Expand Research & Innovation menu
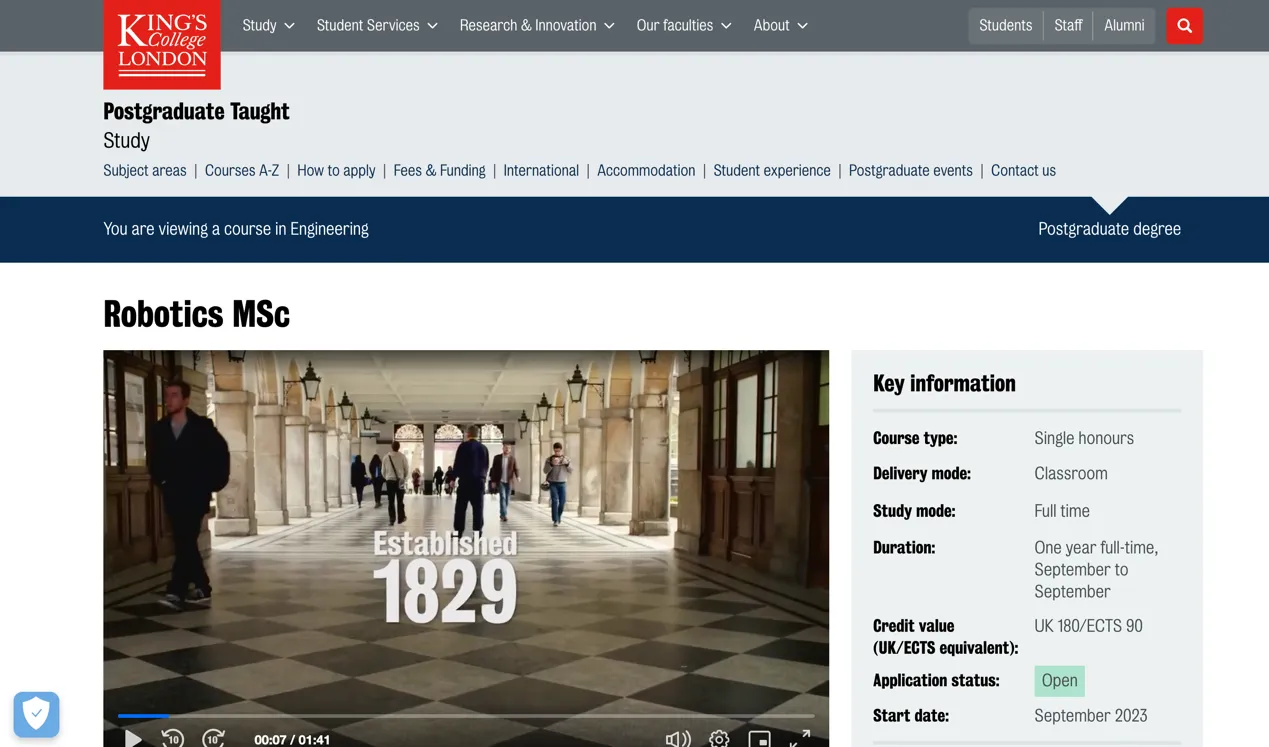This screenshot has width=1269, height=747. pos(536,26)
